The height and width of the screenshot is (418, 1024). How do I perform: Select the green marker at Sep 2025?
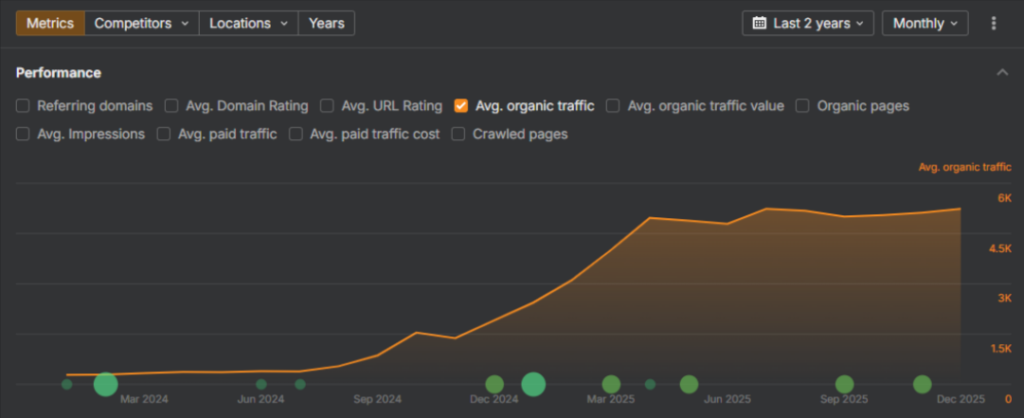point(844,384)
